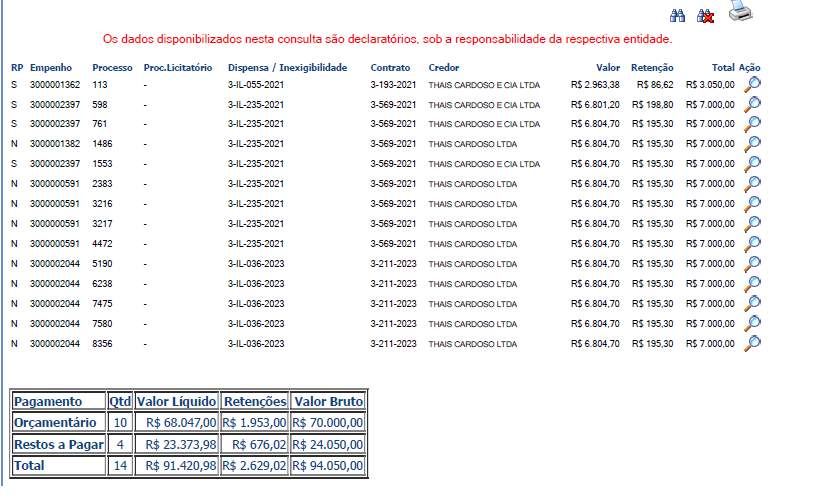Open details magnifier for processo 113
This screenshot has height=498, width=817.
pyautogui.click(x=753, y=84)
